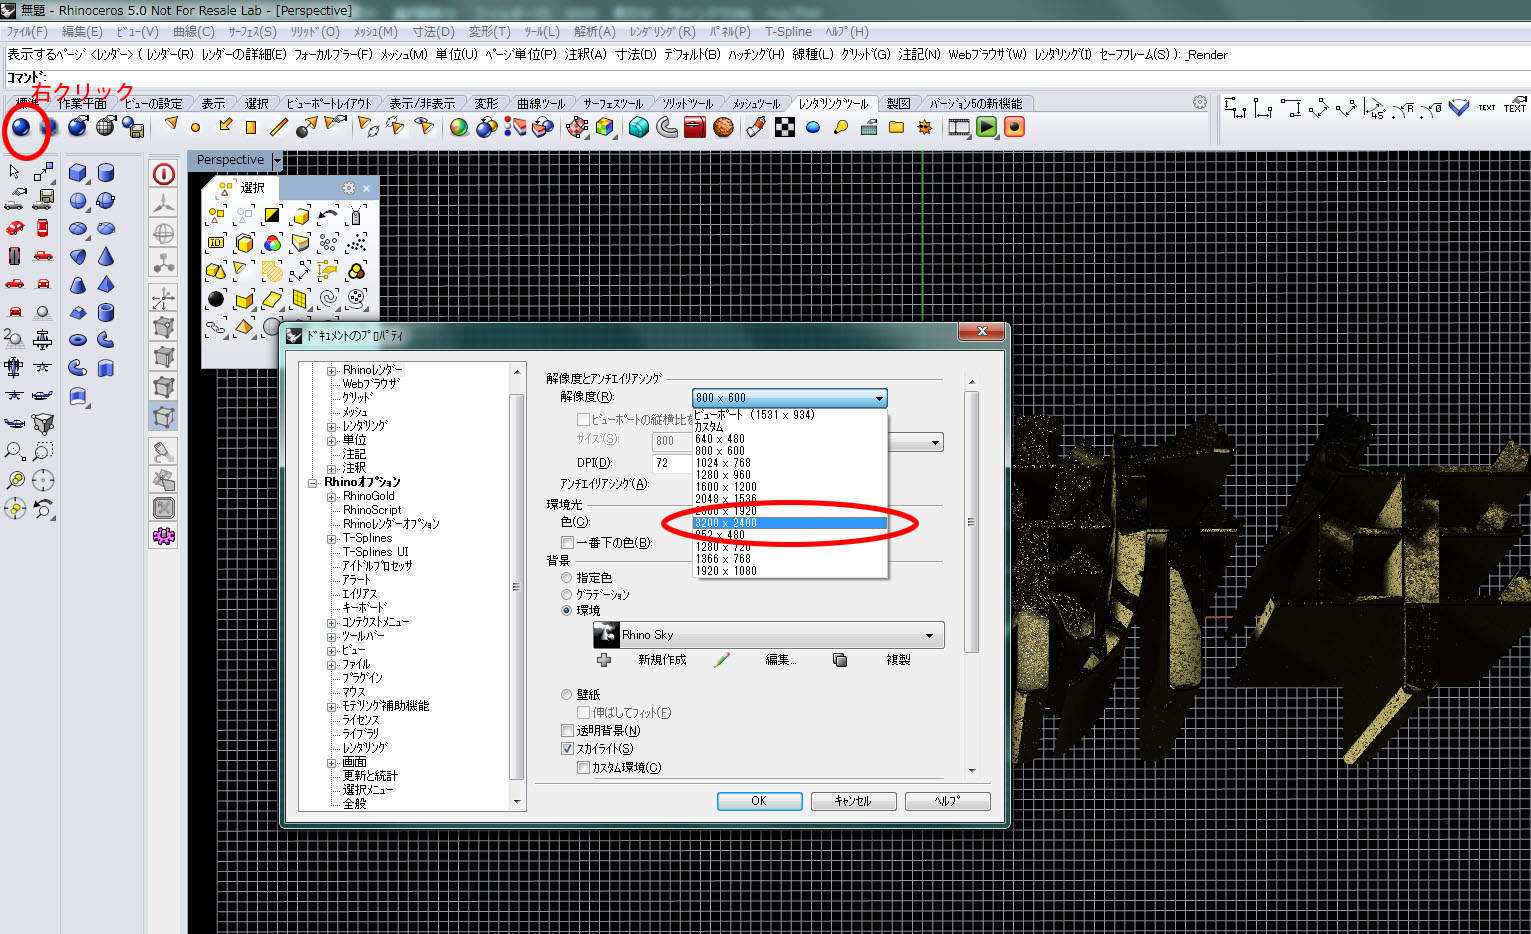Image resolution: width=1531 pixels, height=934 pixels.
Task: Click the wireframe globe sphere icon
Action: click(105, 127)
